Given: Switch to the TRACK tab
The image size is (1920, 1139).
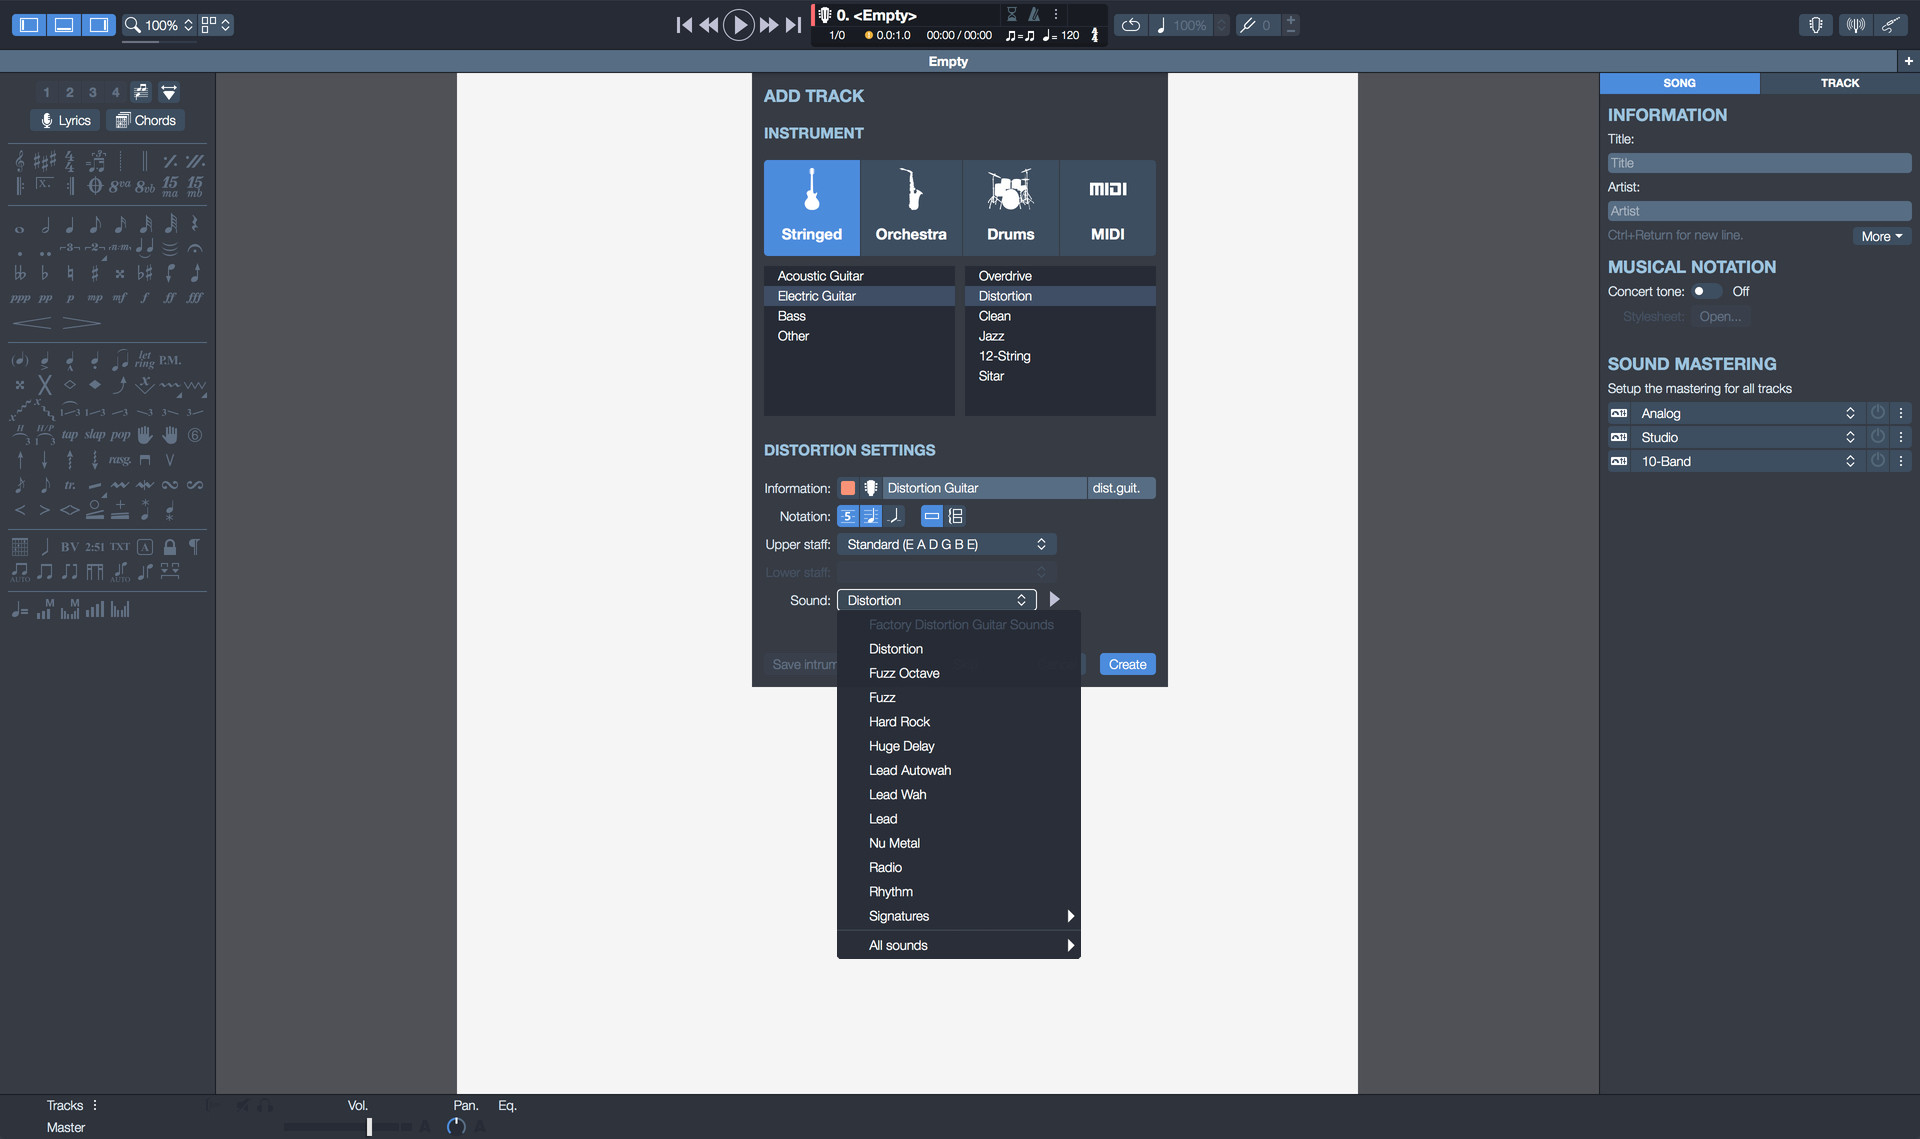Looking at the screenshot, I should pyautogui.click(x=1838, y=83).
